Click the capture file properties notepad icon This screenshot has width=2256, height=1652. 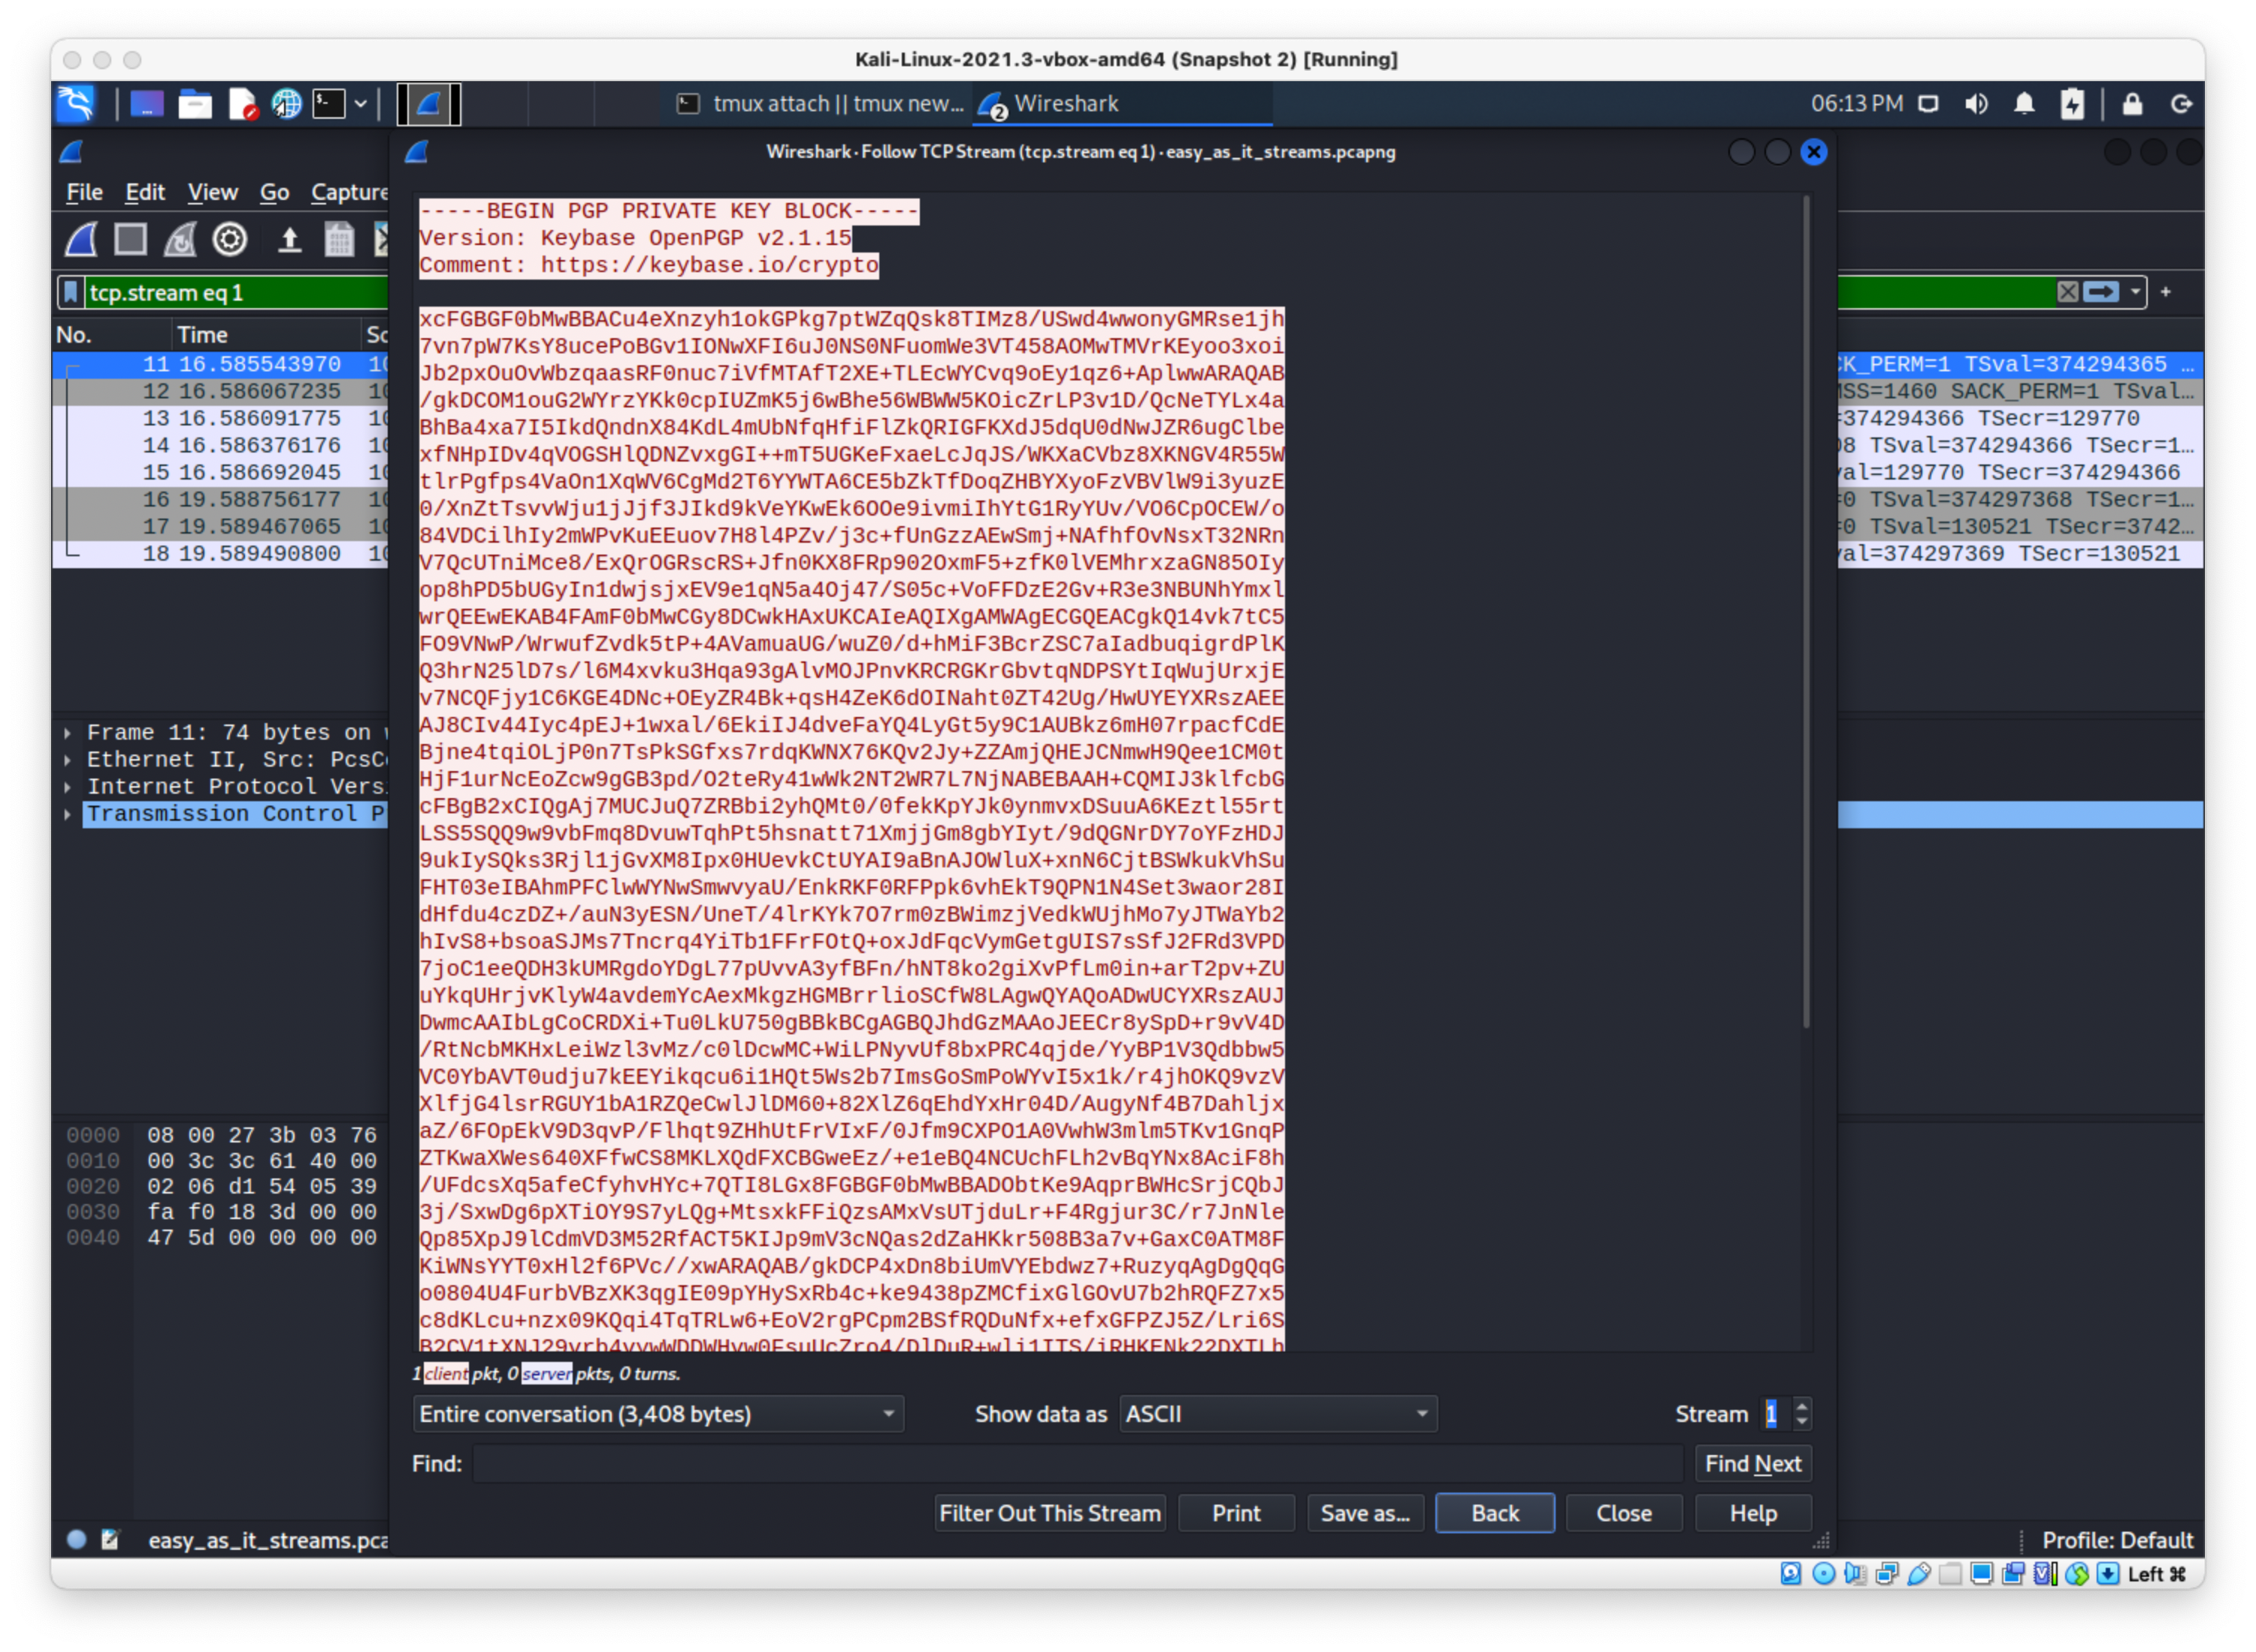tap(110, 1540)
